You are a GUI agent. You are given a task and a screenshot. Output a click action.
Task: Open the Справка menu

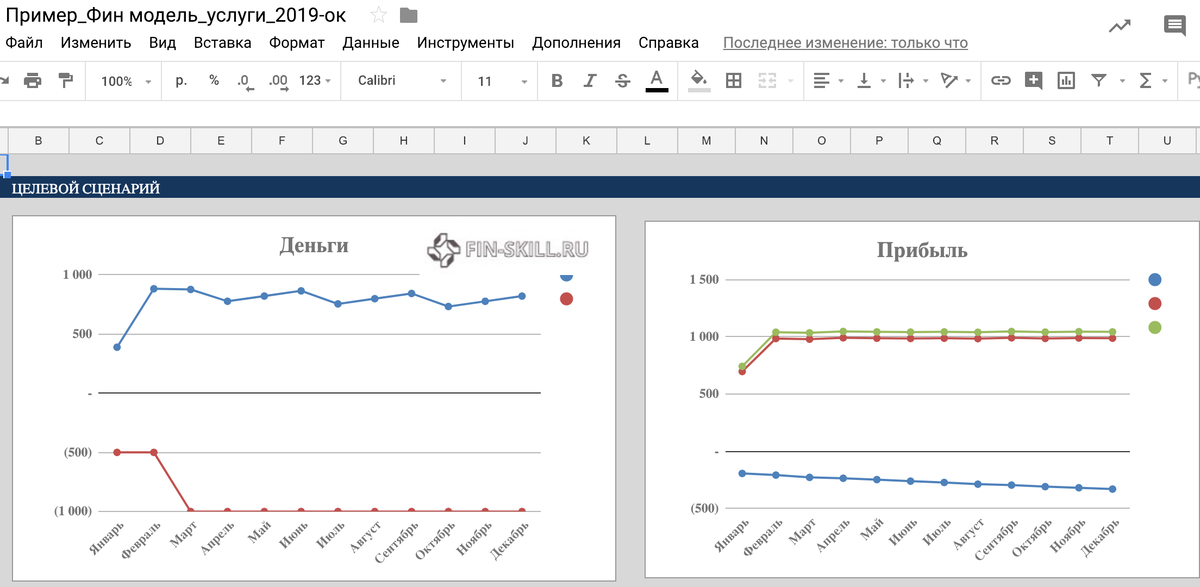click(668, 43)
